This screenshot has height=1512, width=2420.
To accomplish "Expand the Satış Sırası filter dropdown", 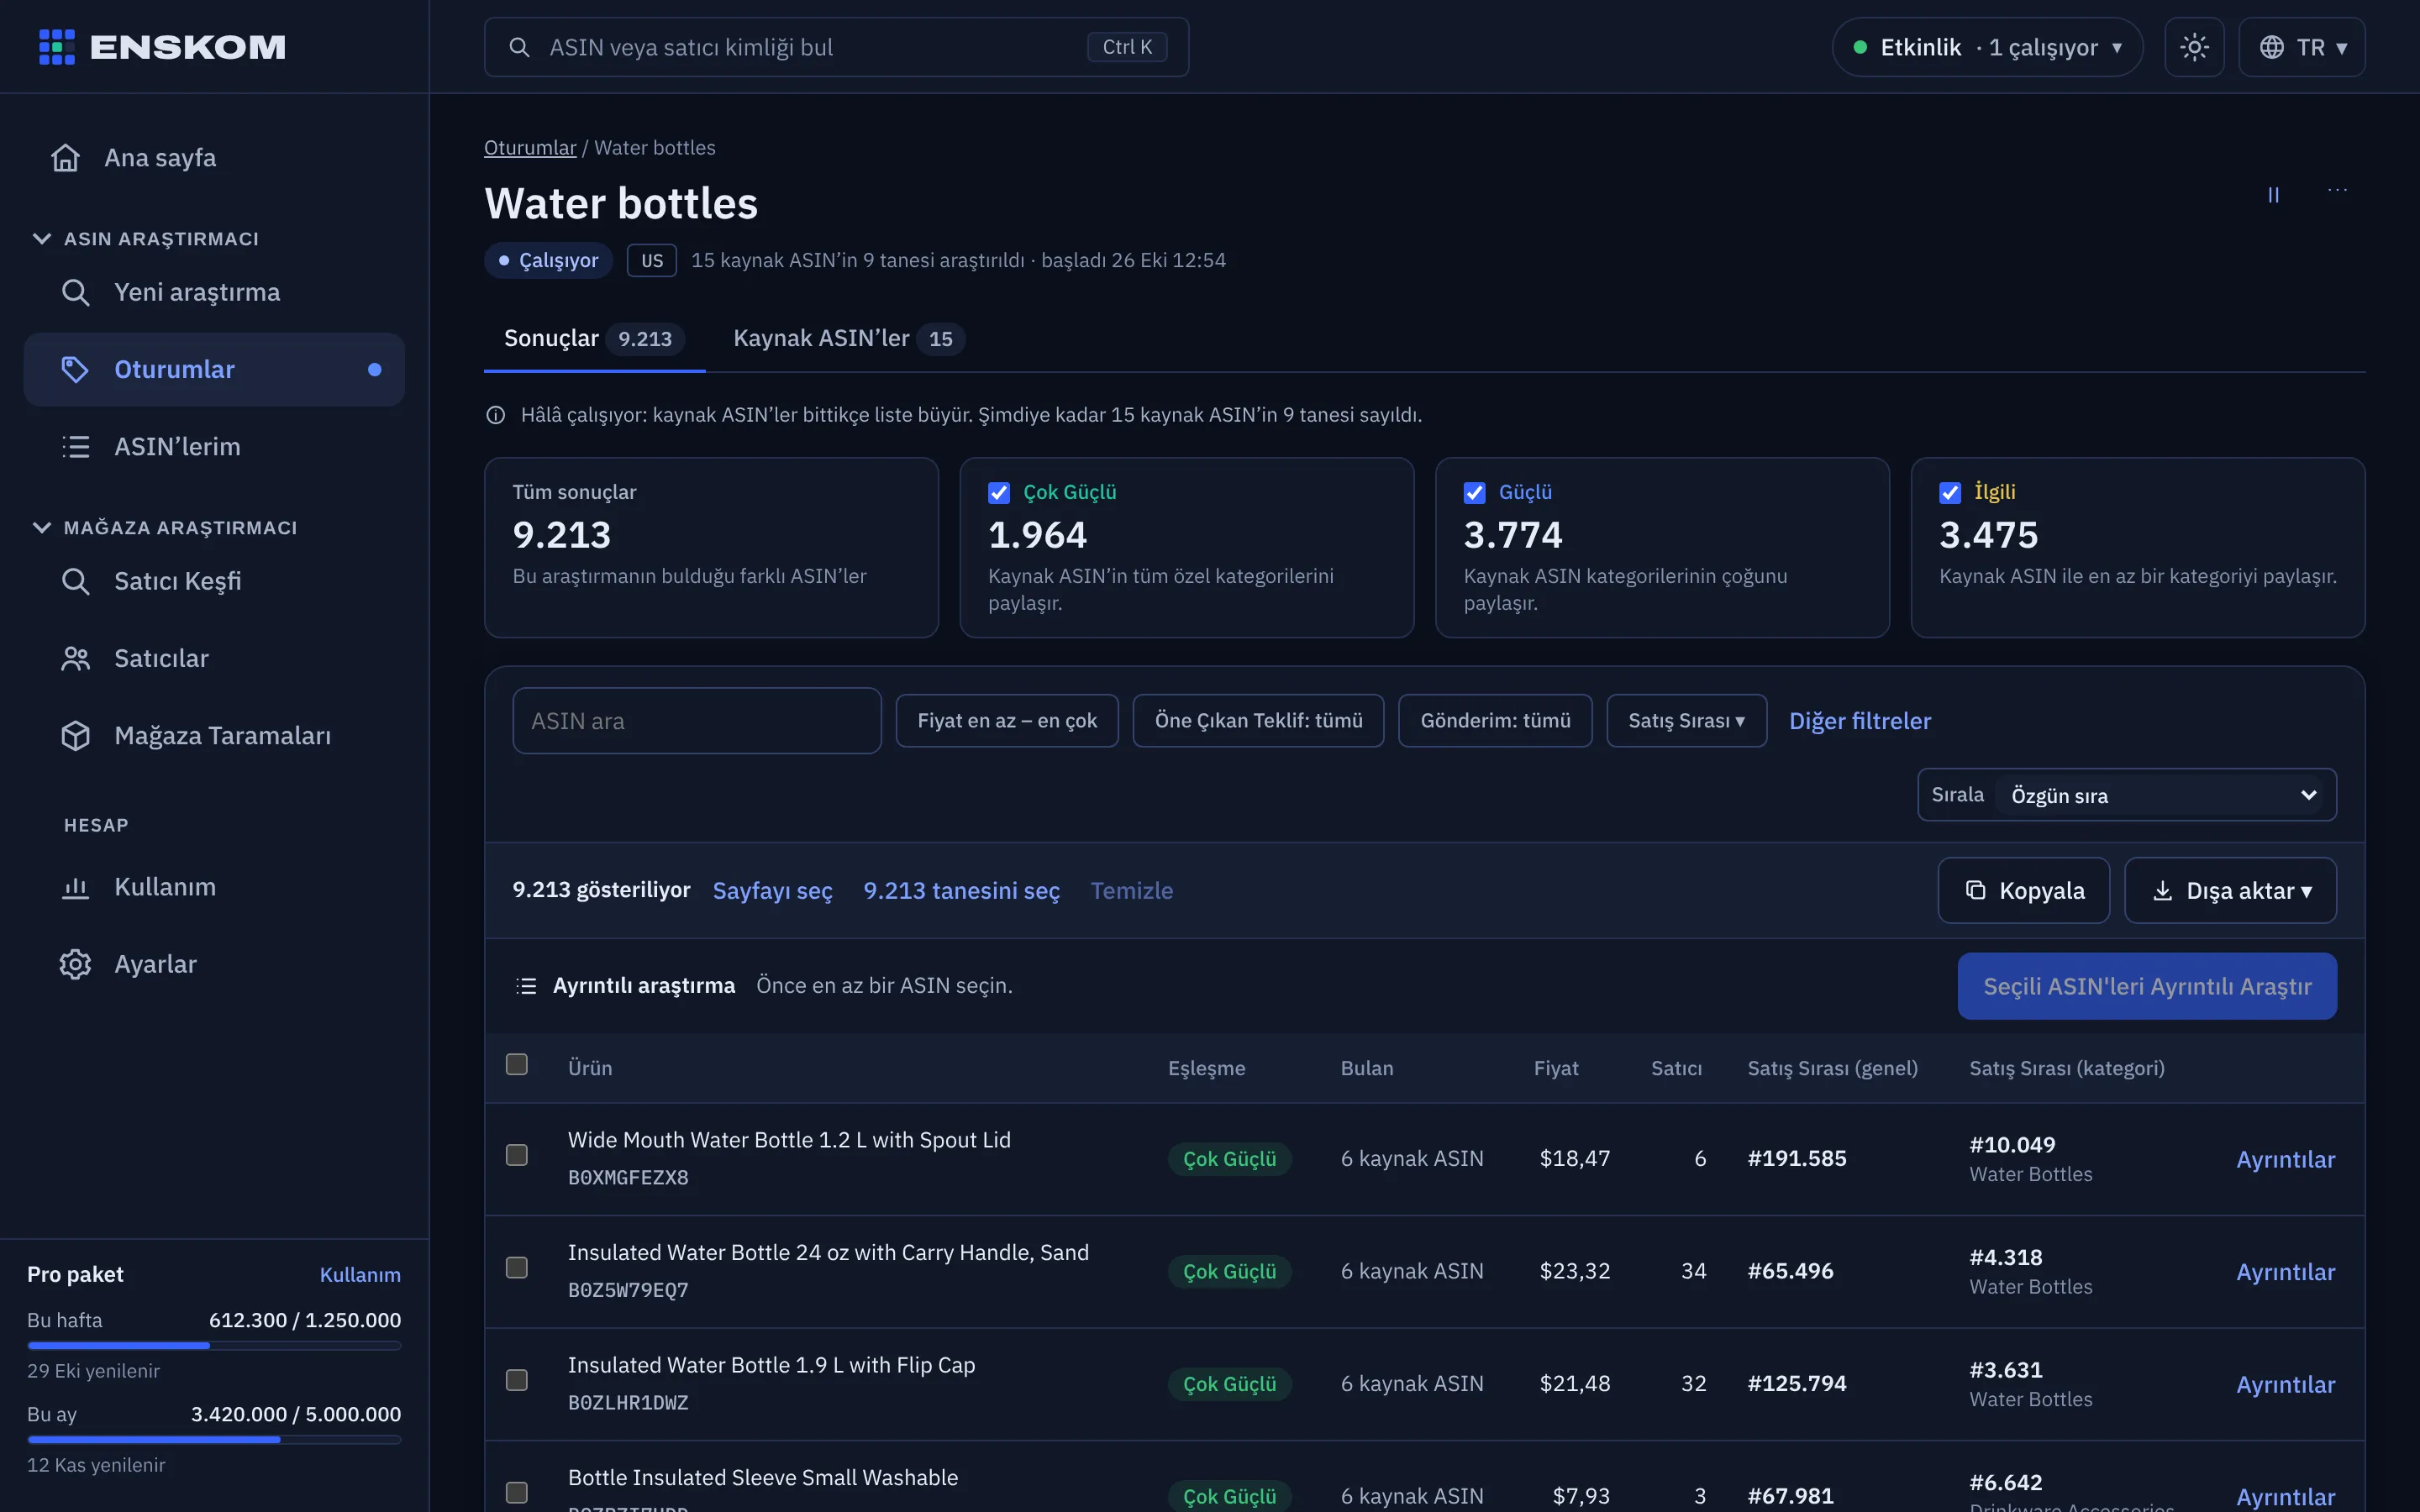I will [x=1686, y=721].
